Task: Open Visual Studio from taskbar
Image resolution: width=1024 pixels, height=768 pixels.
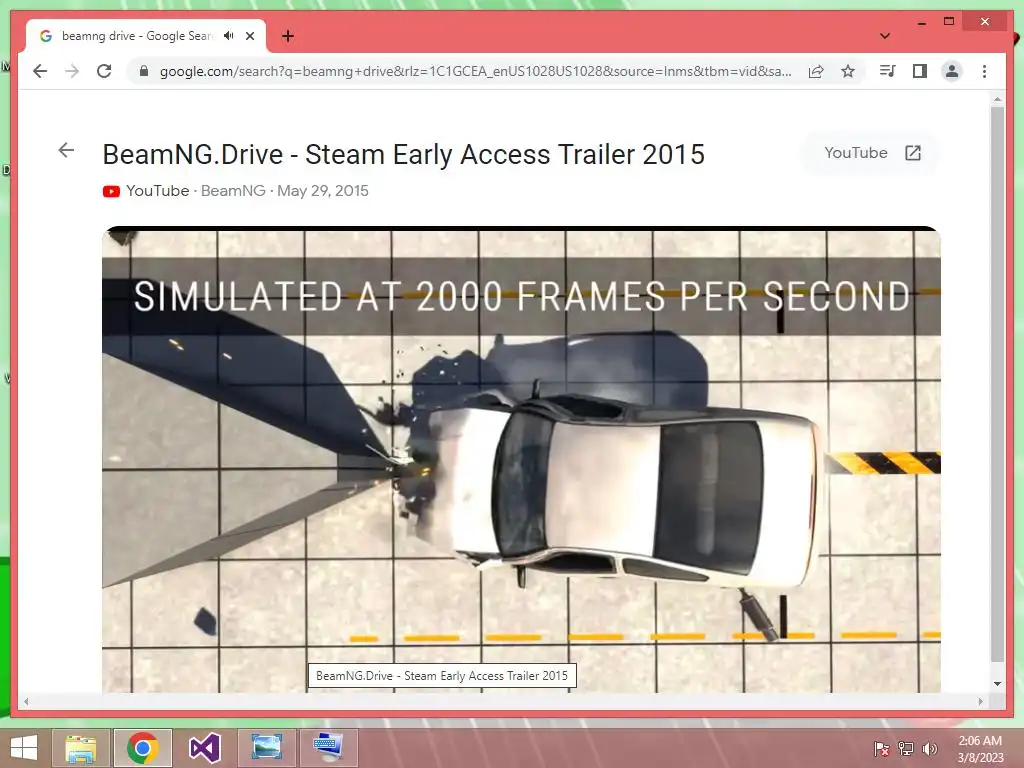Action: click(x=204, y=748)
